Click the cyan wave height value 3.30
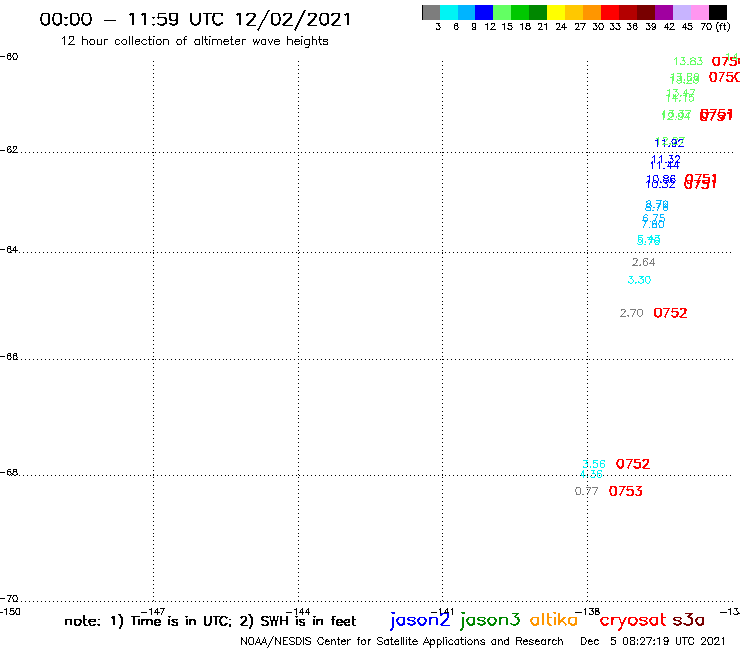 [639, 280]
